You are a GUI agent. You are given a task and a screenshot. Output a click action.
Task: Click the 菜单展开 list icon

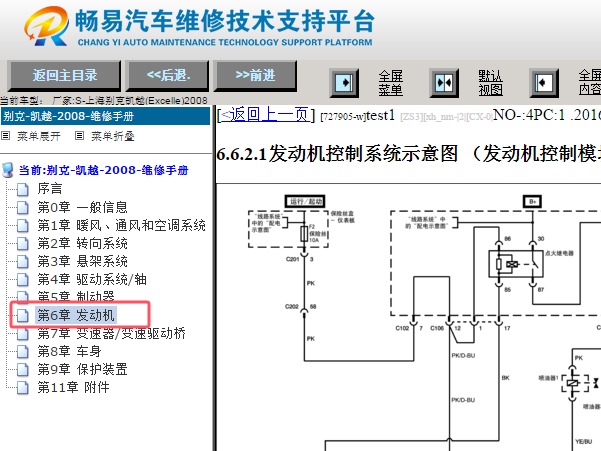pyautogui.click(x=5, y=136)
